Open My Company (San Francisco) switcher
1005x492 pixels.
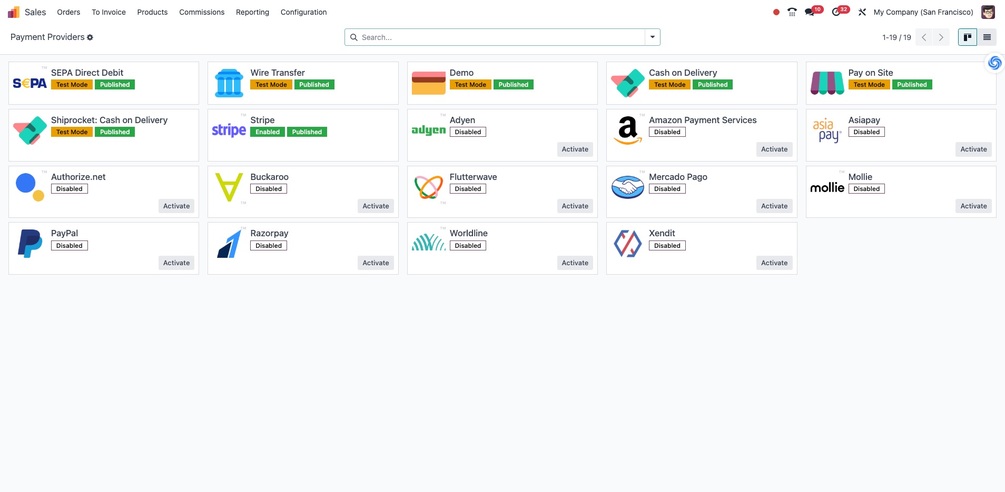[x=924, y=12]
